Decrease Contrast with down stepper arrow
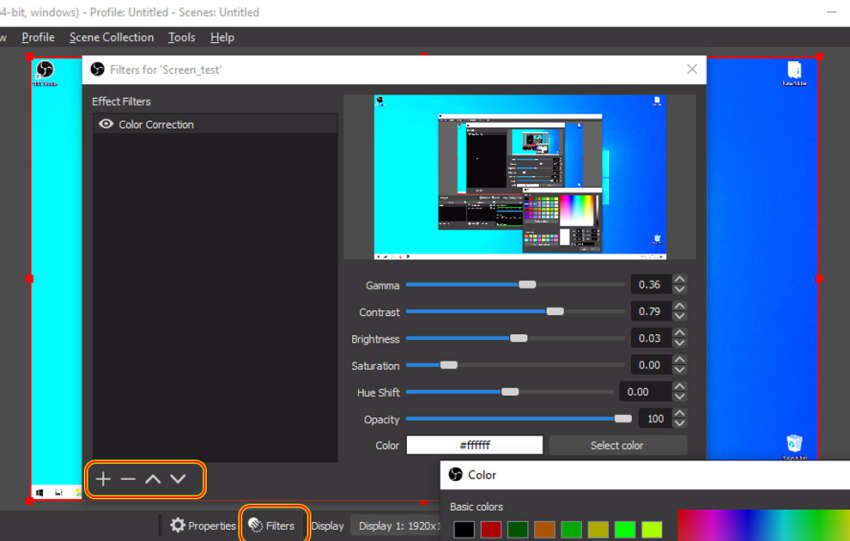Viewport: 850px width, 541px height. click(679, 316)
